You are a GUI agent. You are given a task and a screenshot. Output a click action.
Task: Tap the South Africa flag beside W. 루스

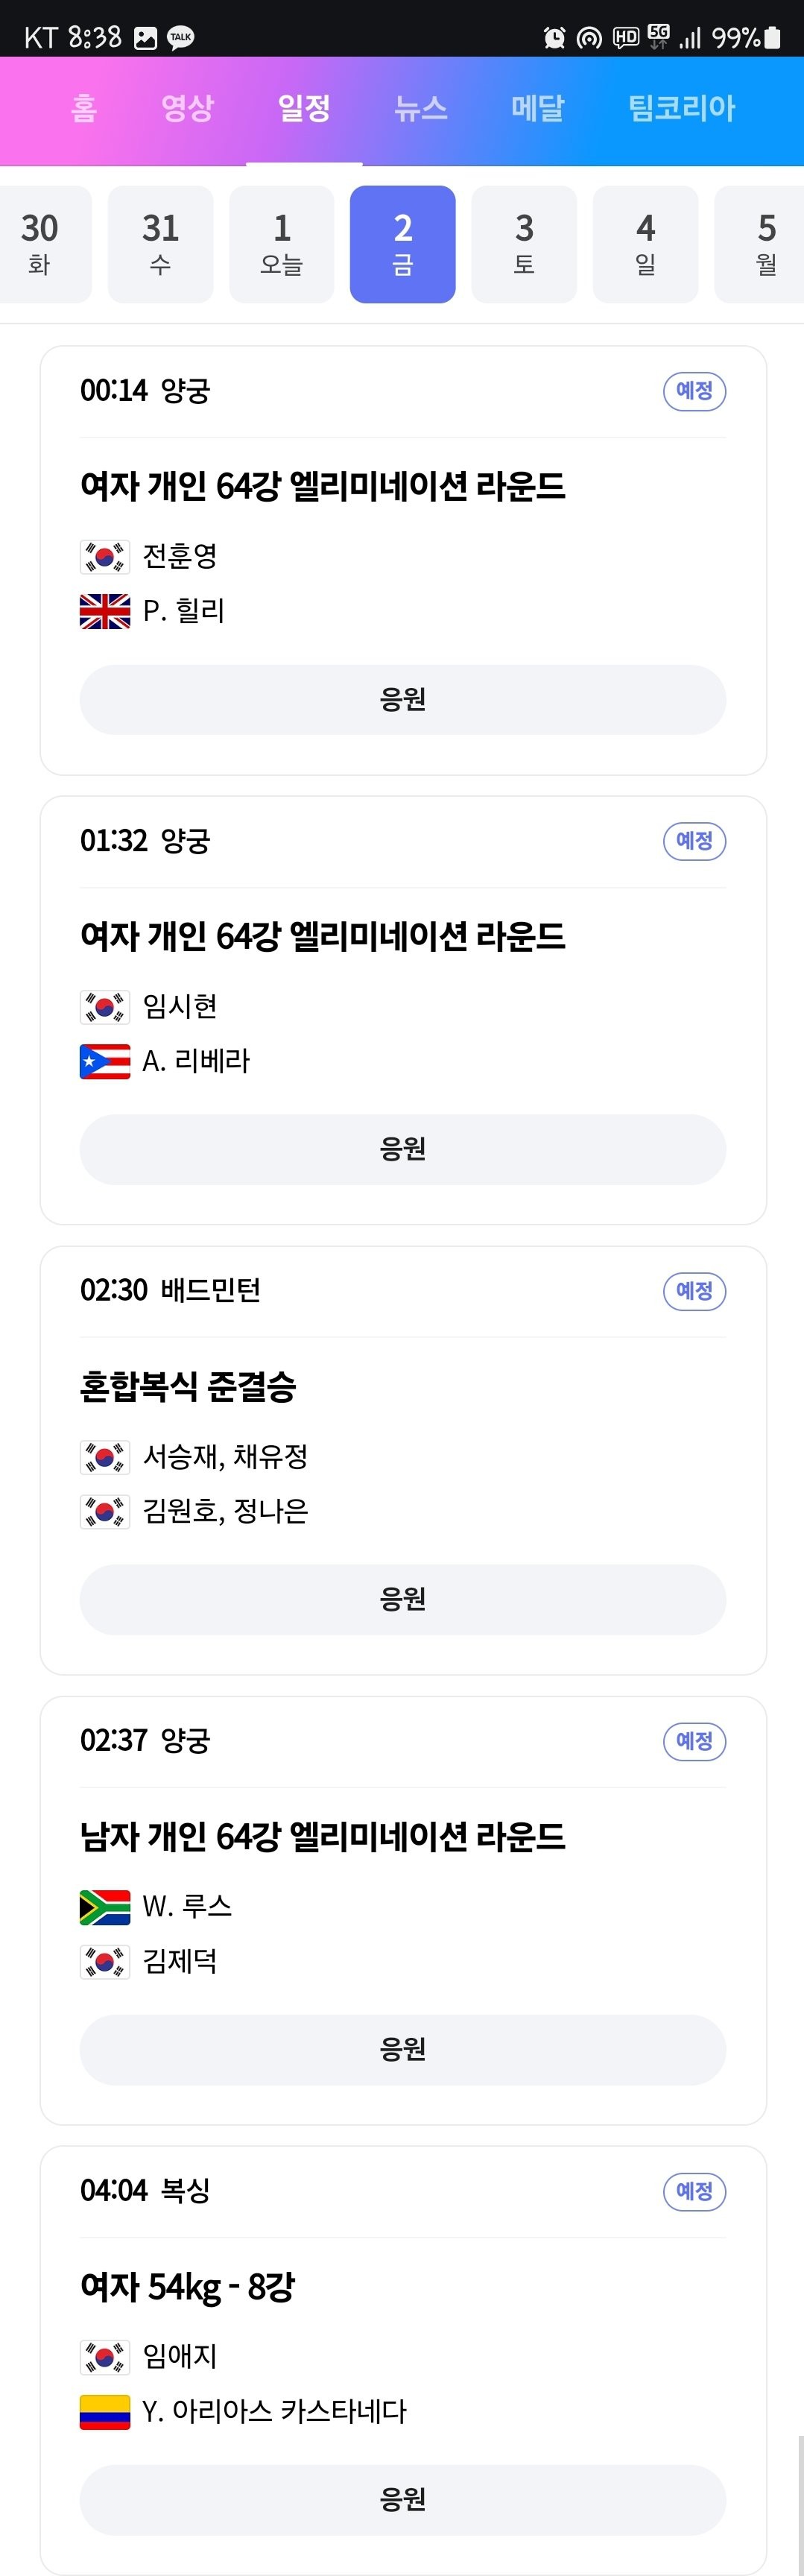click(x=105, y=1907)
